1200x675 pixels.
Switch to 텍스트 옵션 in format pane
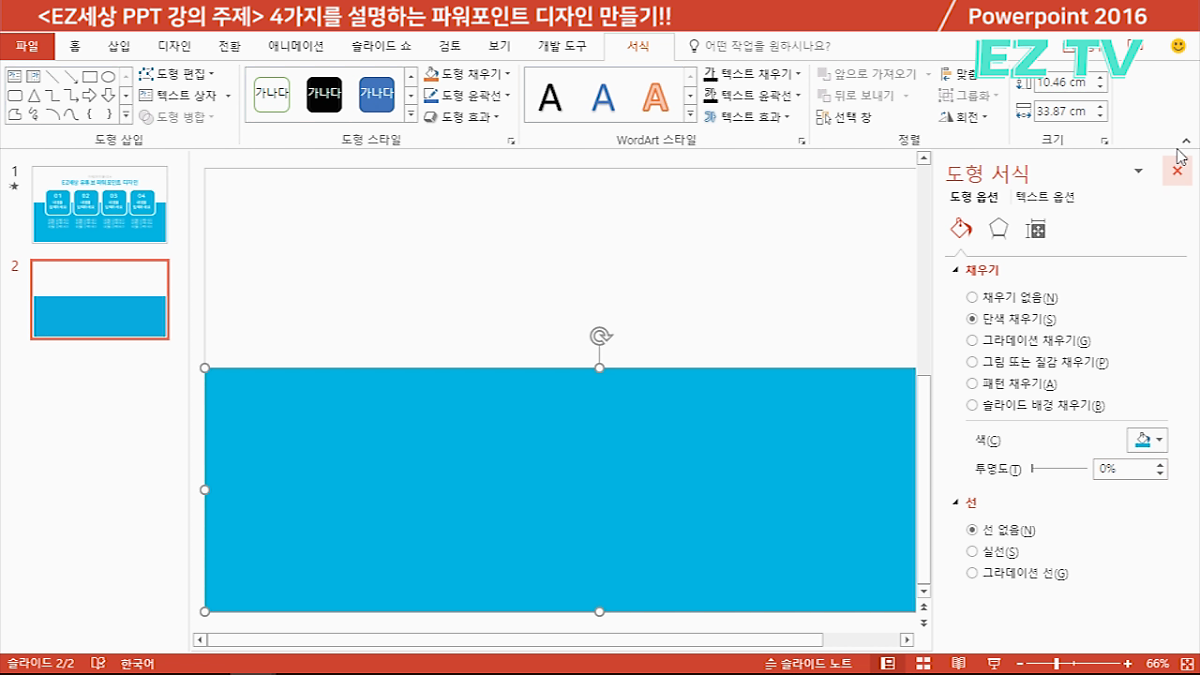click(x=1045, y=197)
